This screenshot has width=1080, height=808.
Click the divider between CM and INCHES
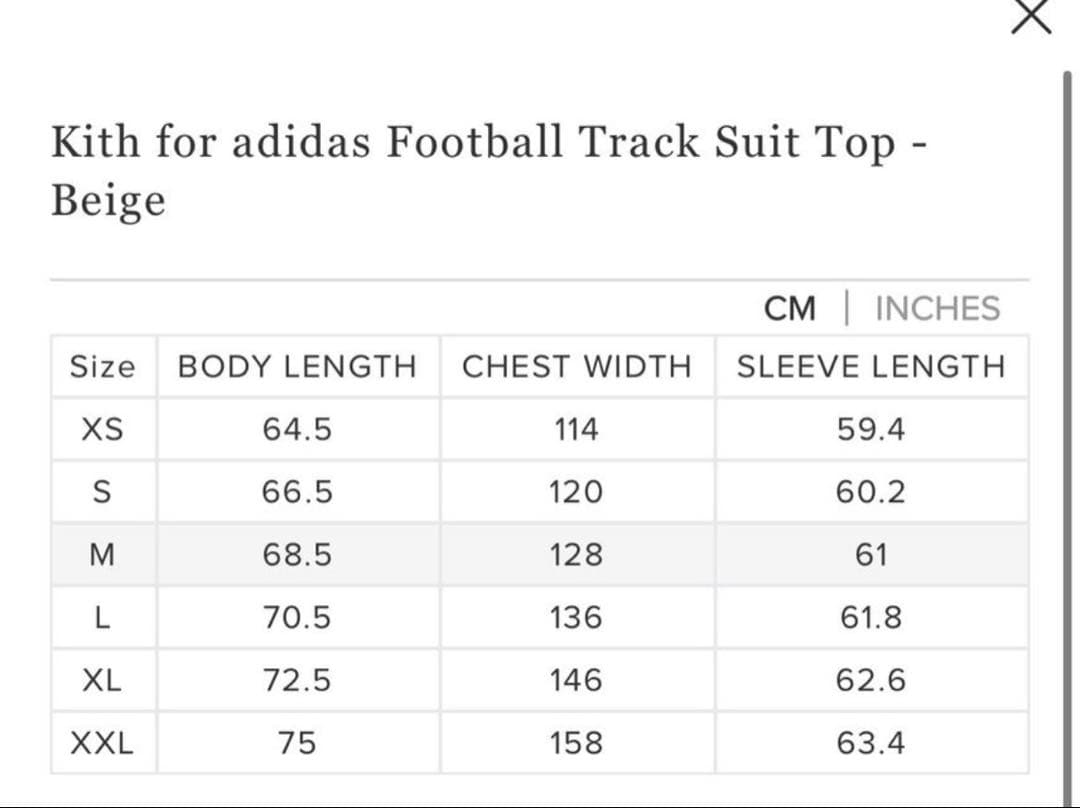pos(848,308)
